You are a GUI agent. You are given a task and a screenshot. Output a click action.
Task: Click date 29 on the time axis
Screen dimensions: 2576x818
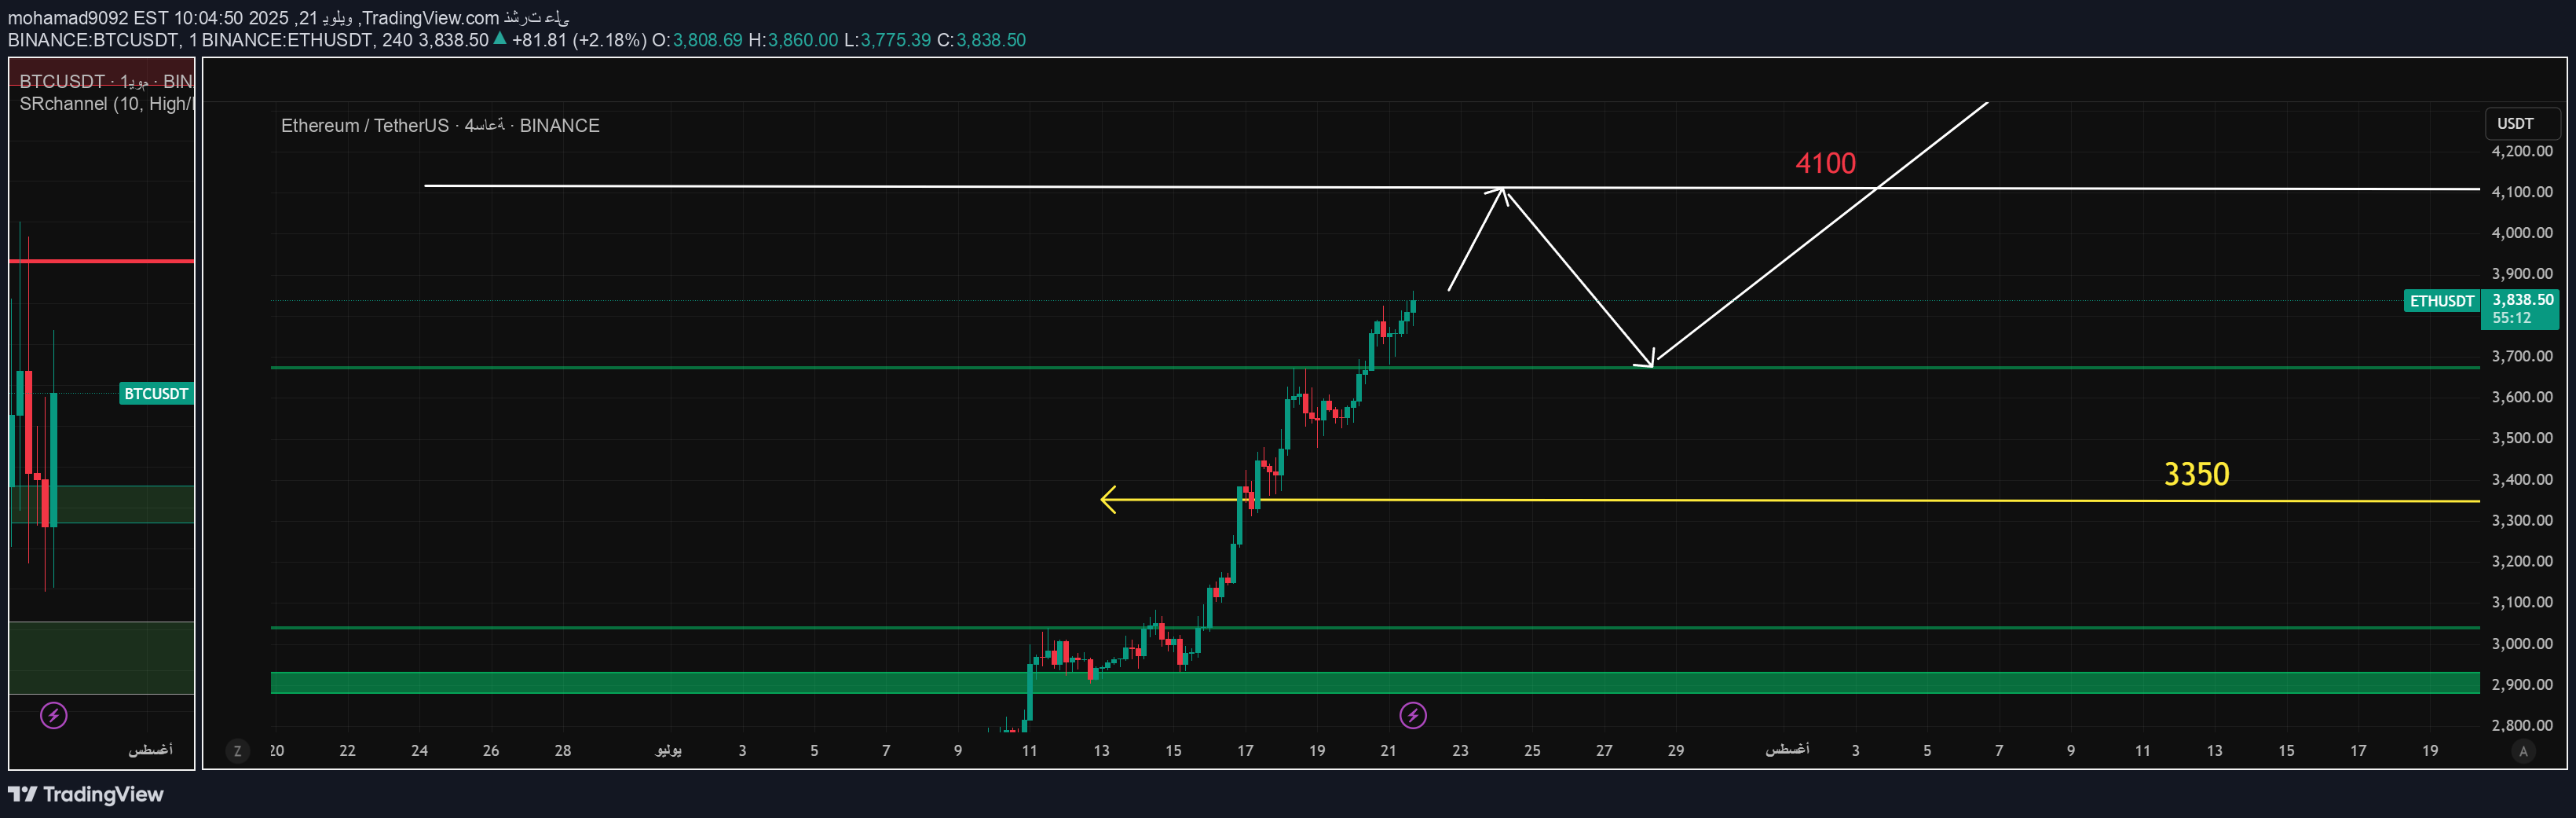coord(1676,751)
